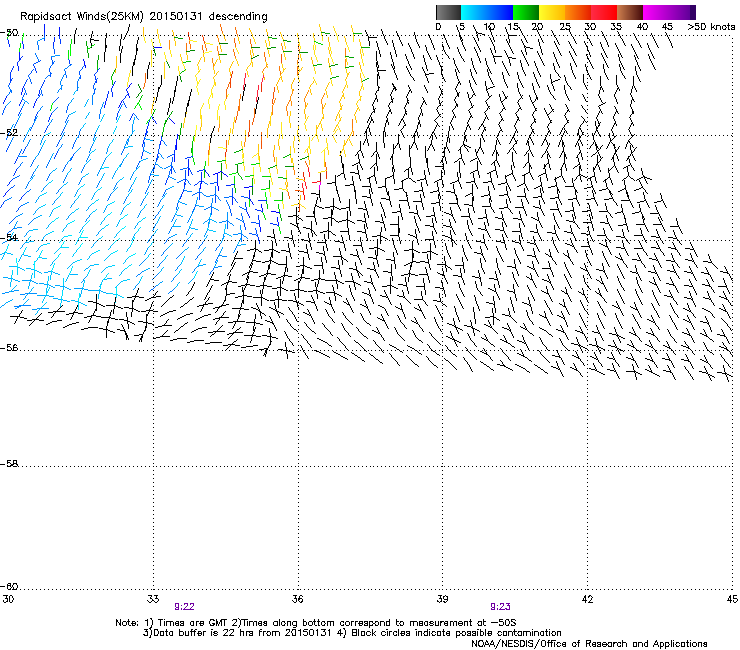740x650 pixels.
Task: Click the 'Data buffer is 22 hrs' note line
Action: tap(353, 633)
